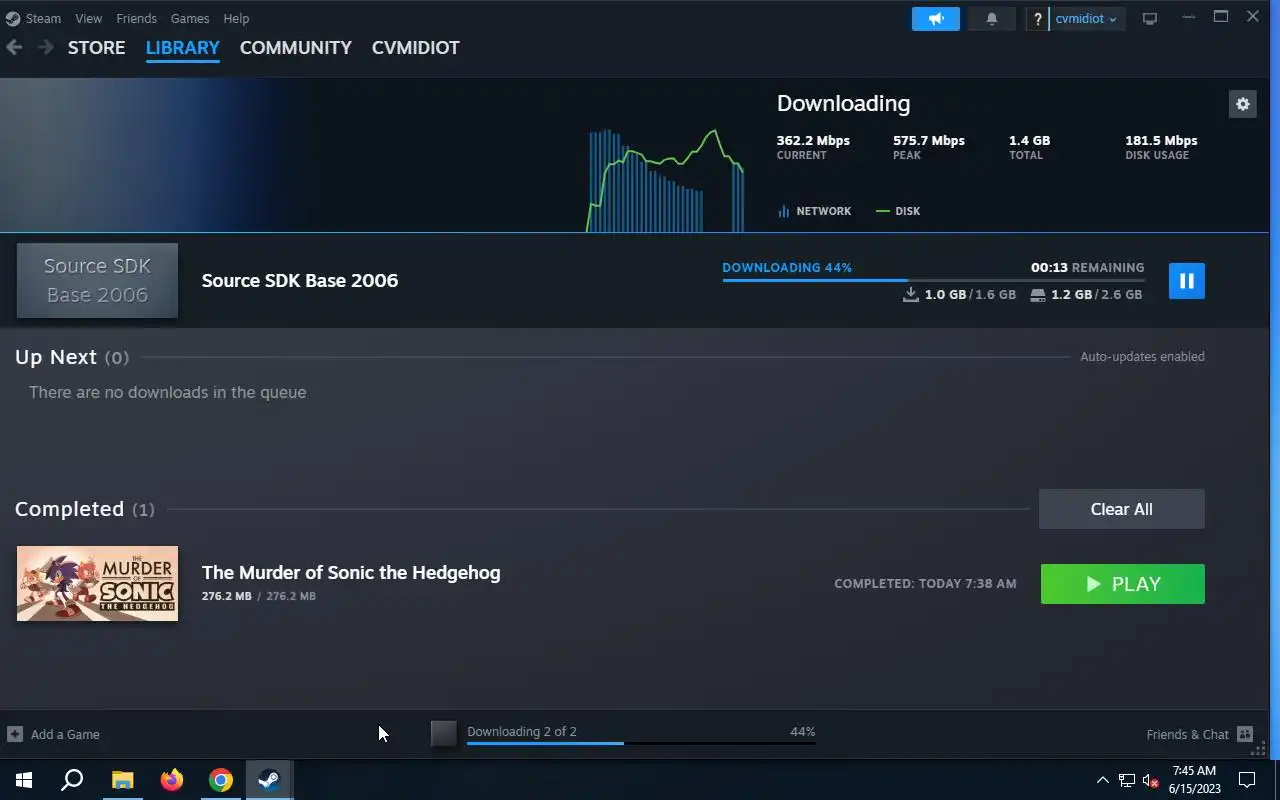Enter Big Picture mode via monitor icon
Viewport: 1280px width, 800px height.
[1150, 19]
